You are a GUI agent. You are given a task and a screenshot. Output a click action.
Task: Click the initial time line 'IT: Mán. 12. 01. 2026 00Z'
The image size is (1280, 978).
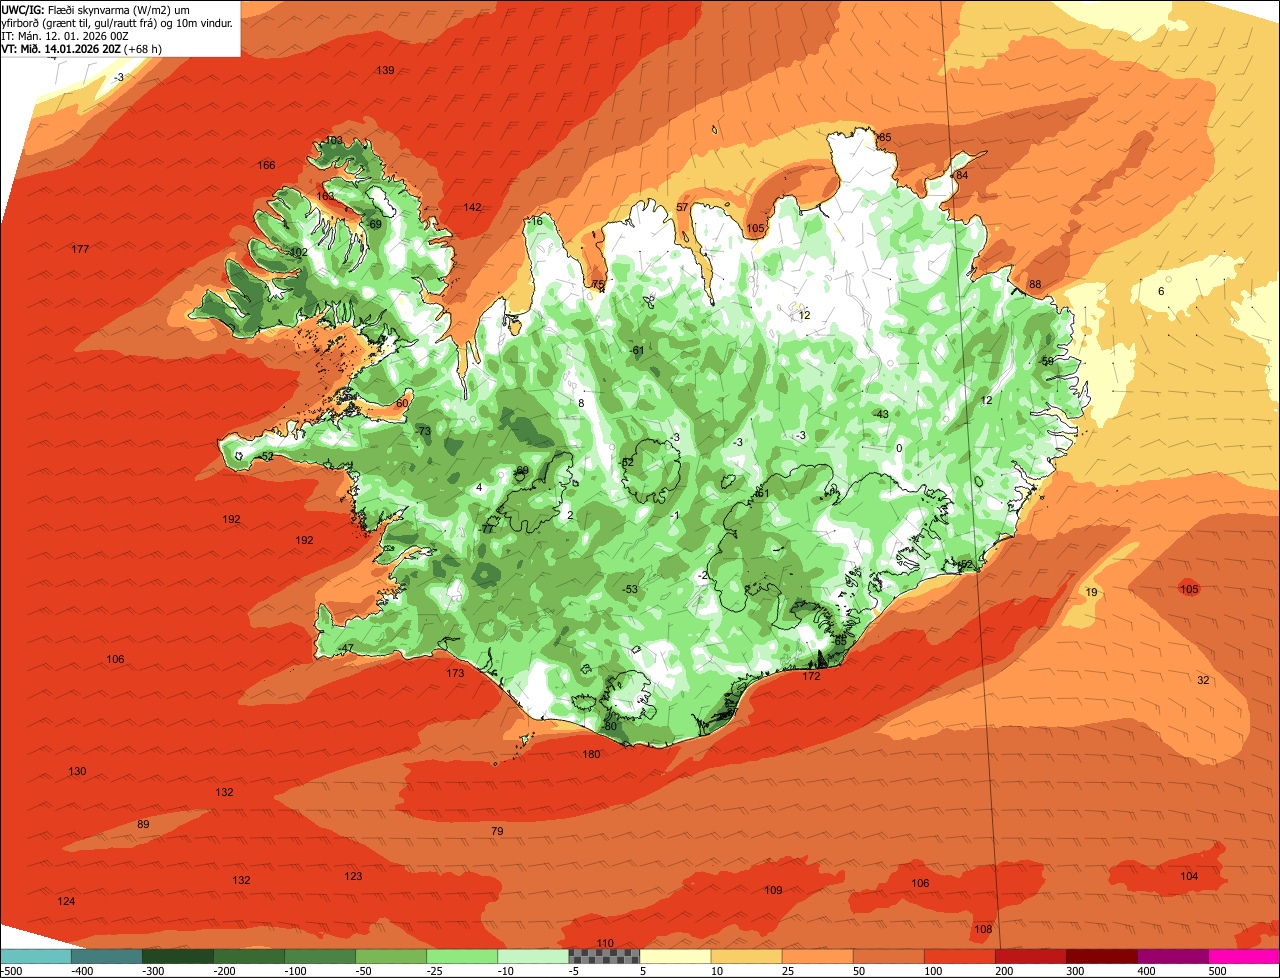[66, 35]
